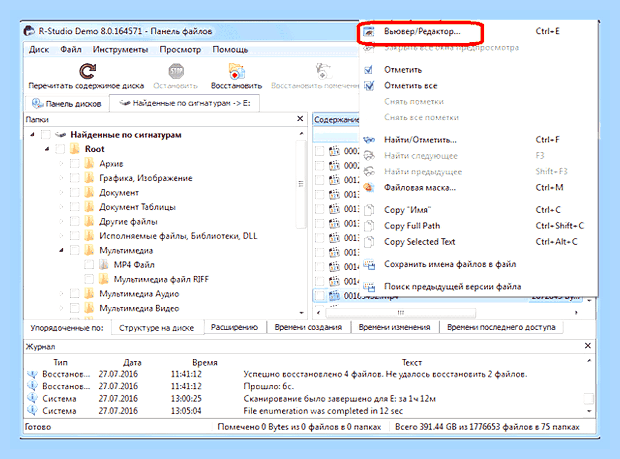The width and height of the screenshot is (620, 459).
Task: Sort by Структуре на диске
Action: click(x=157, y=328)
